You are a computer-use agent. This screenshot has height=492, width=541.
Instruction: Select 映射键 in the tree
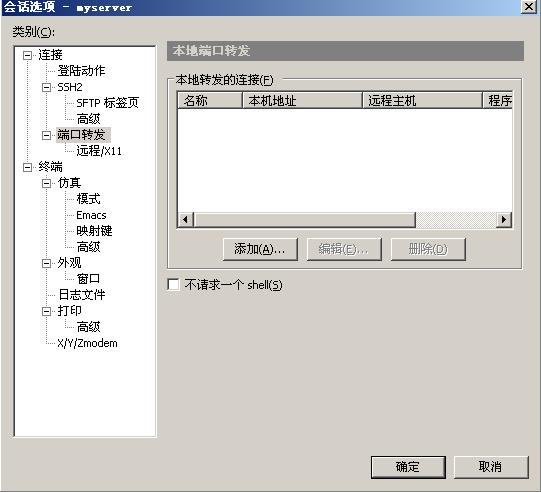94,231
